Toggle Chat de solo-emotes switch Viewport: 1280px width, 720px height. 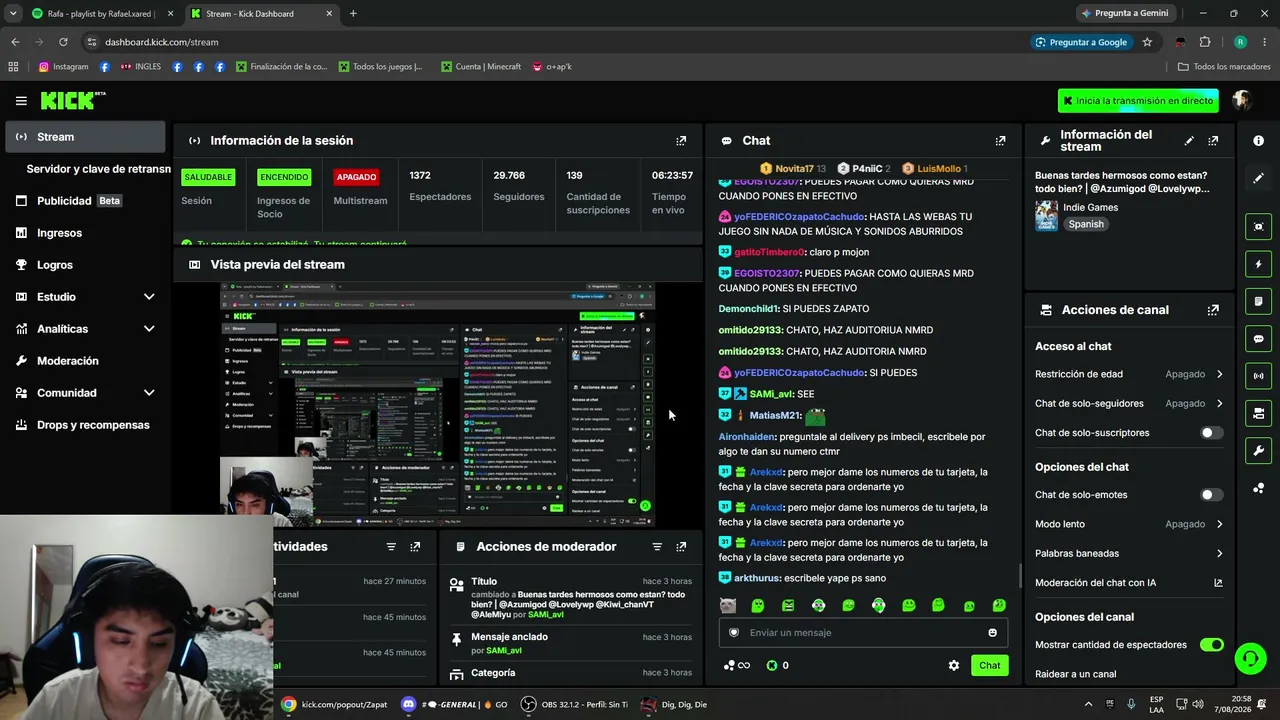[x=1211, y=495]
